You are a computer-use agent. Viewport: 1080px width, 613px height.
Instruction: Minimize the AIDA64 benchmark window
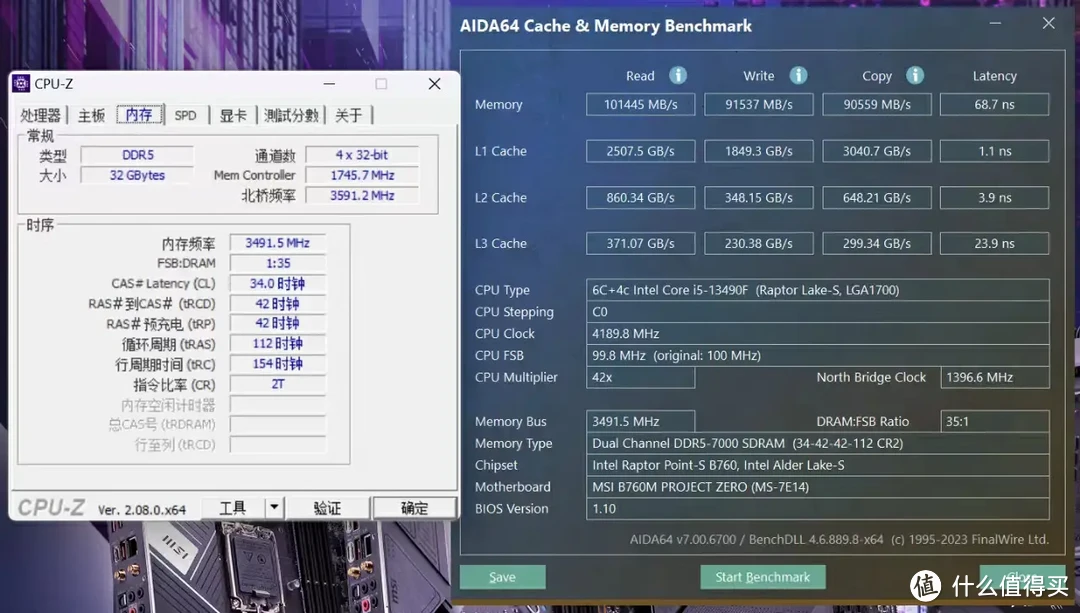click(x=995, y=23)
